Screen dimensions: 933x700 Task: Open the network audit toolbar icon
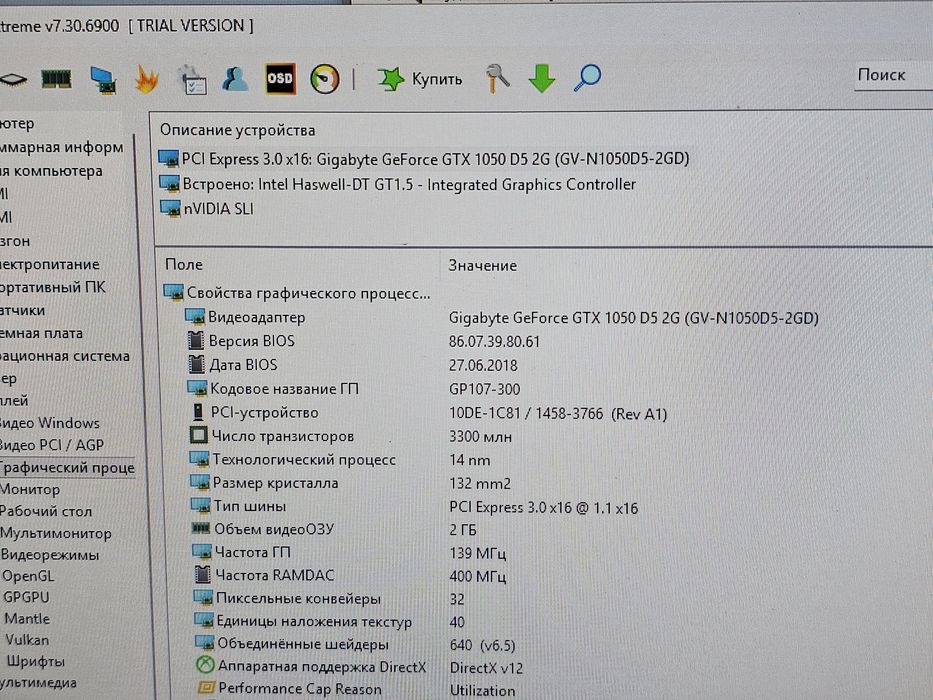(103, 80)
